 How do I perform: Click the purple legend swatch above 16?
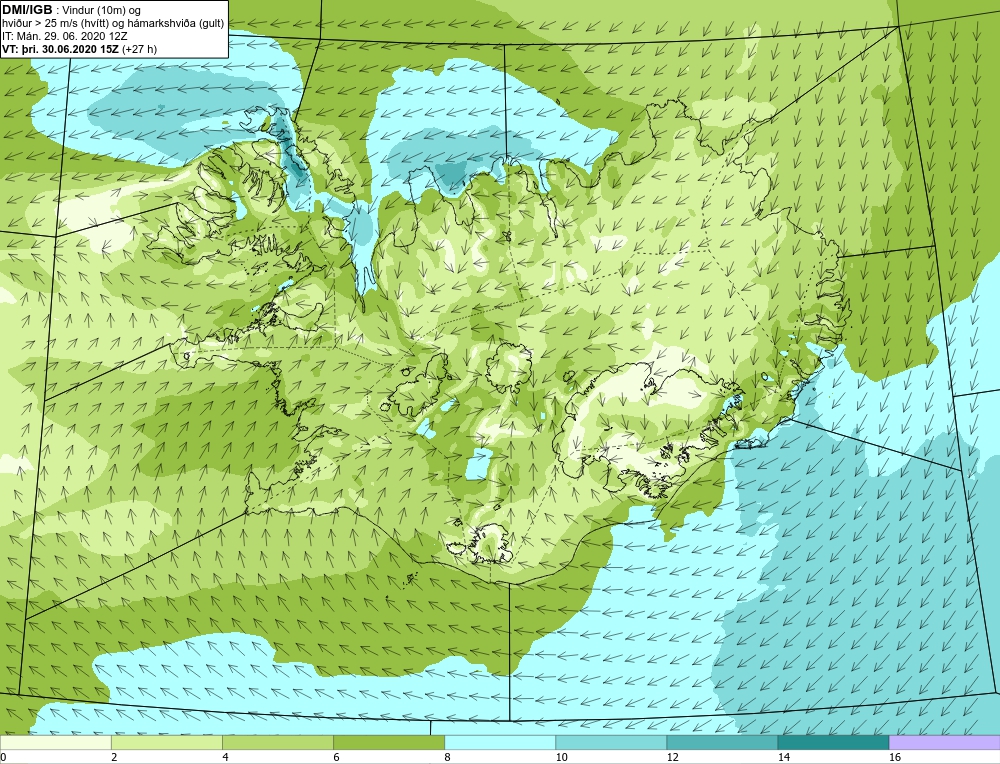(945, 742)
